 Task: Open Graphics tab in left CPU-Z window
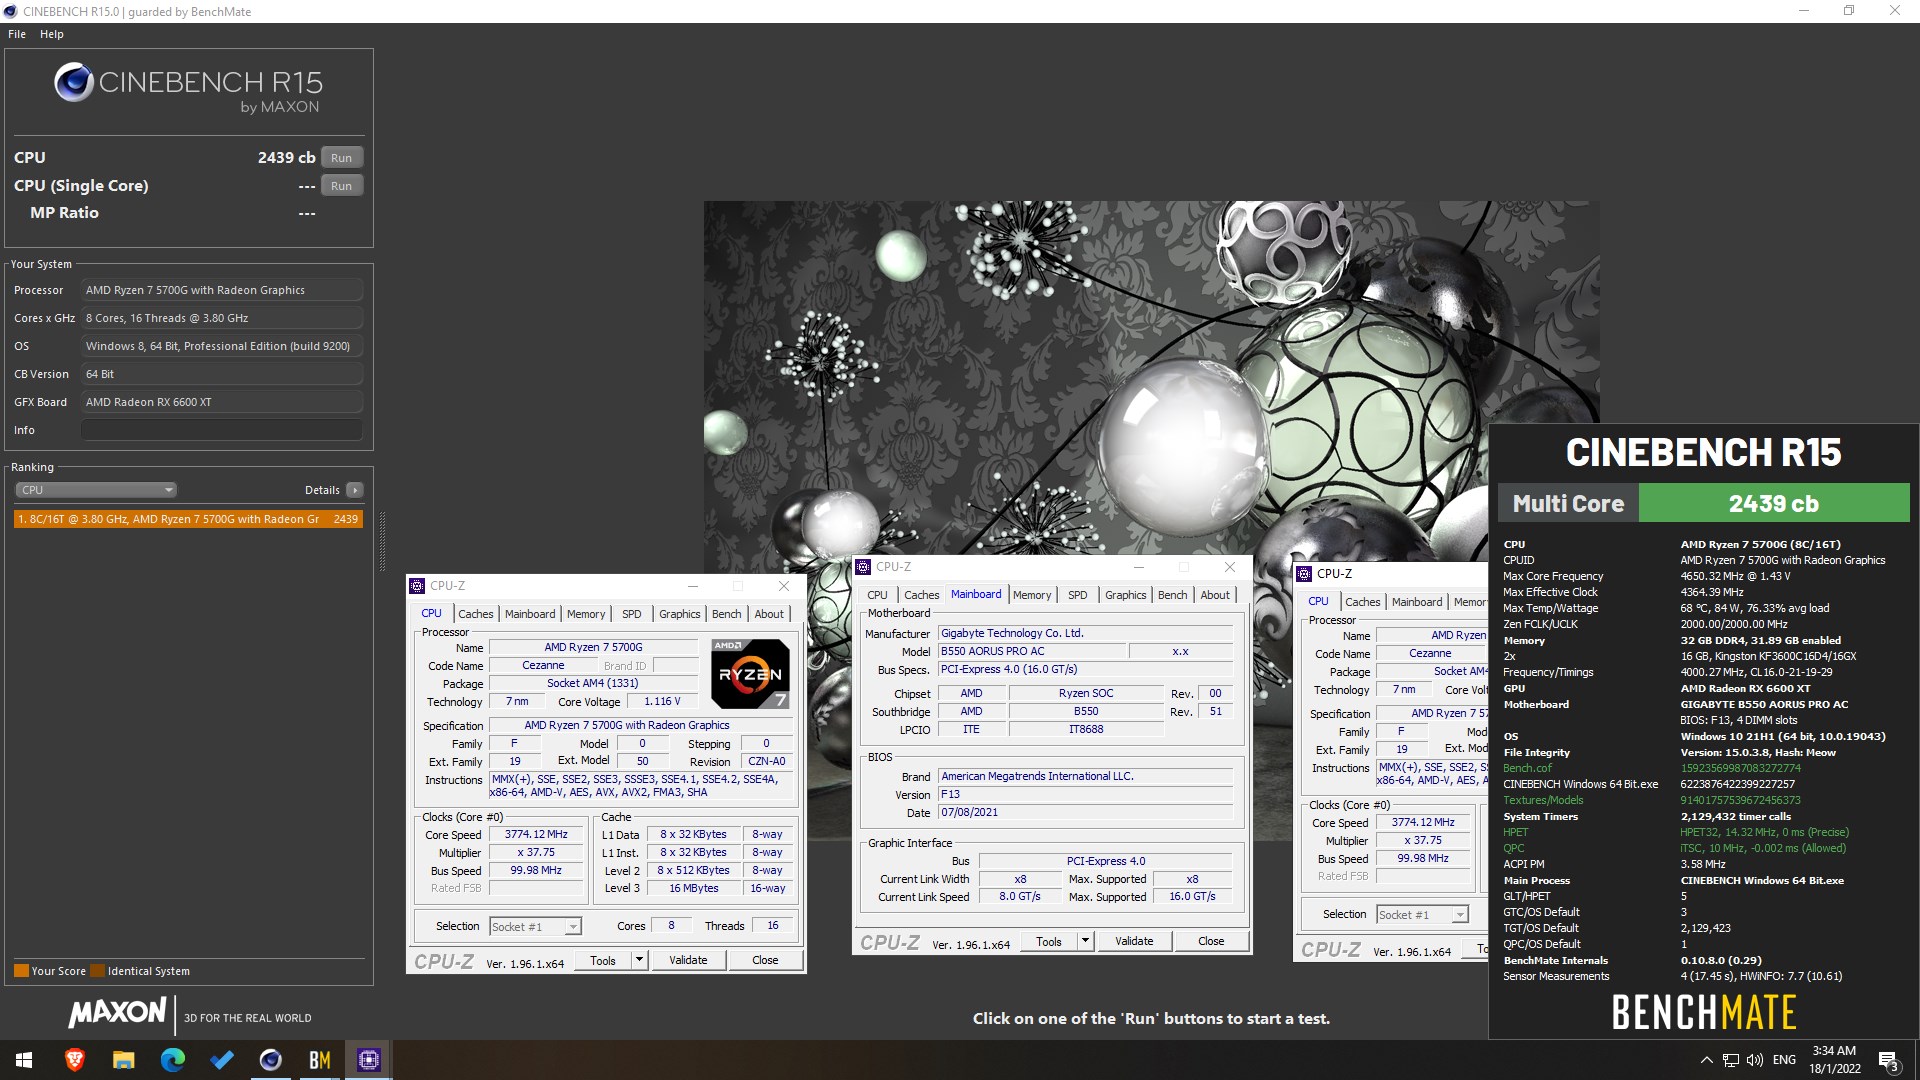pyautogui.click(x=680, y=614)
